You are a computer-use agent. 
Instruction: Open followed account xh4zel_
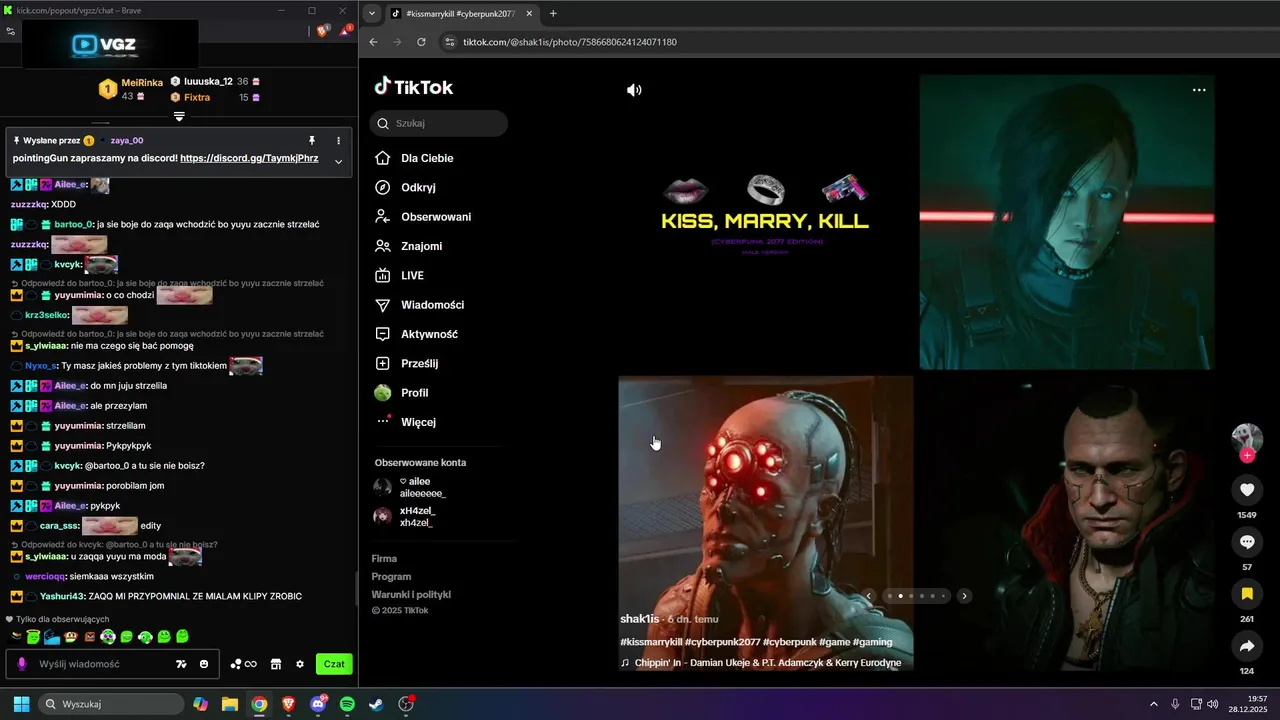tap(405, 516)
